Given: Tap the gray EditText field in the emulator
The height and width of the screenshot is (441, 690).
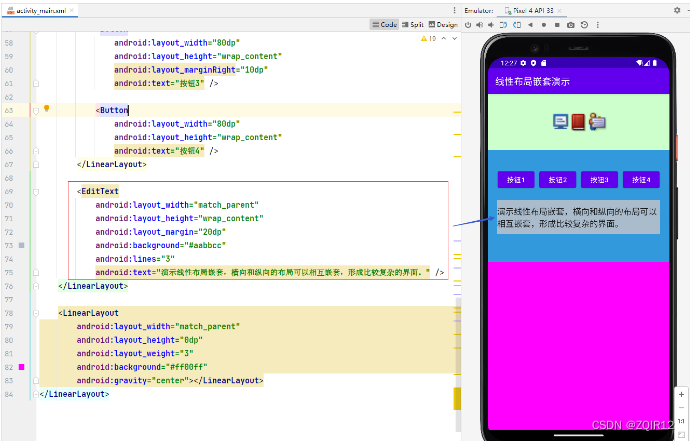Looking at the screenshot, I should [x=578, y=217].
